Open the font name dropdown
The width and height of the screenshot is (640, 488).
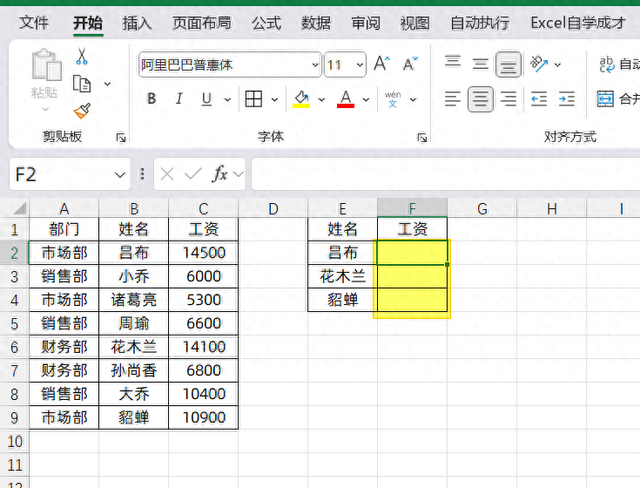tap(315, 64)
